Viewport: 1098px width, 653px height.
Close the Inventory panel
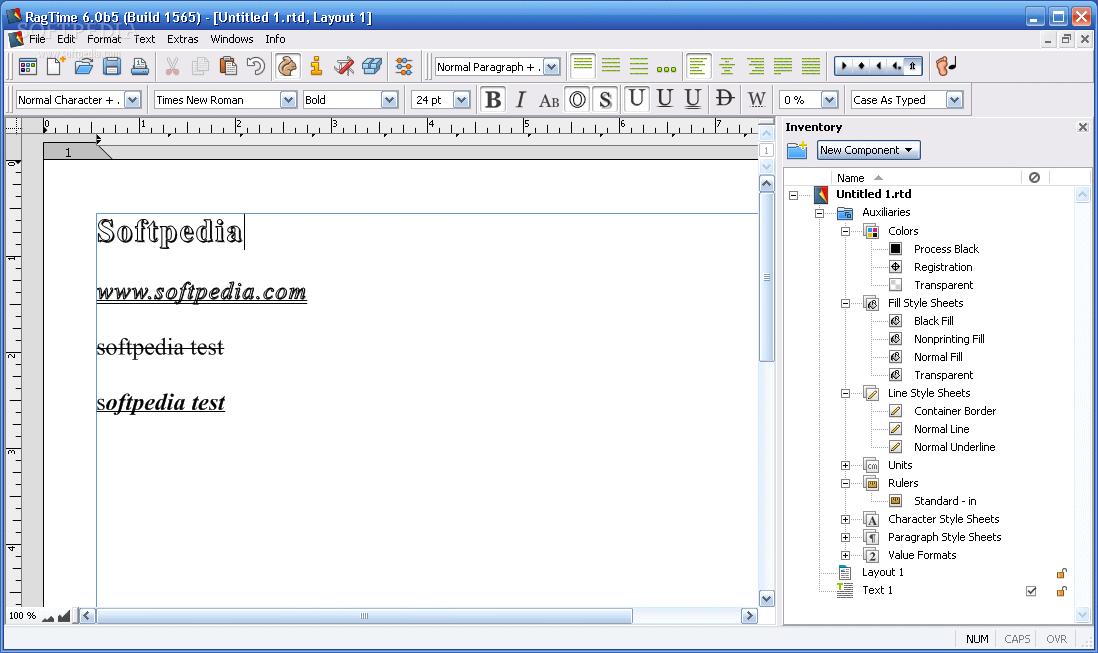pyautogui.click(x=1083, y=127)
